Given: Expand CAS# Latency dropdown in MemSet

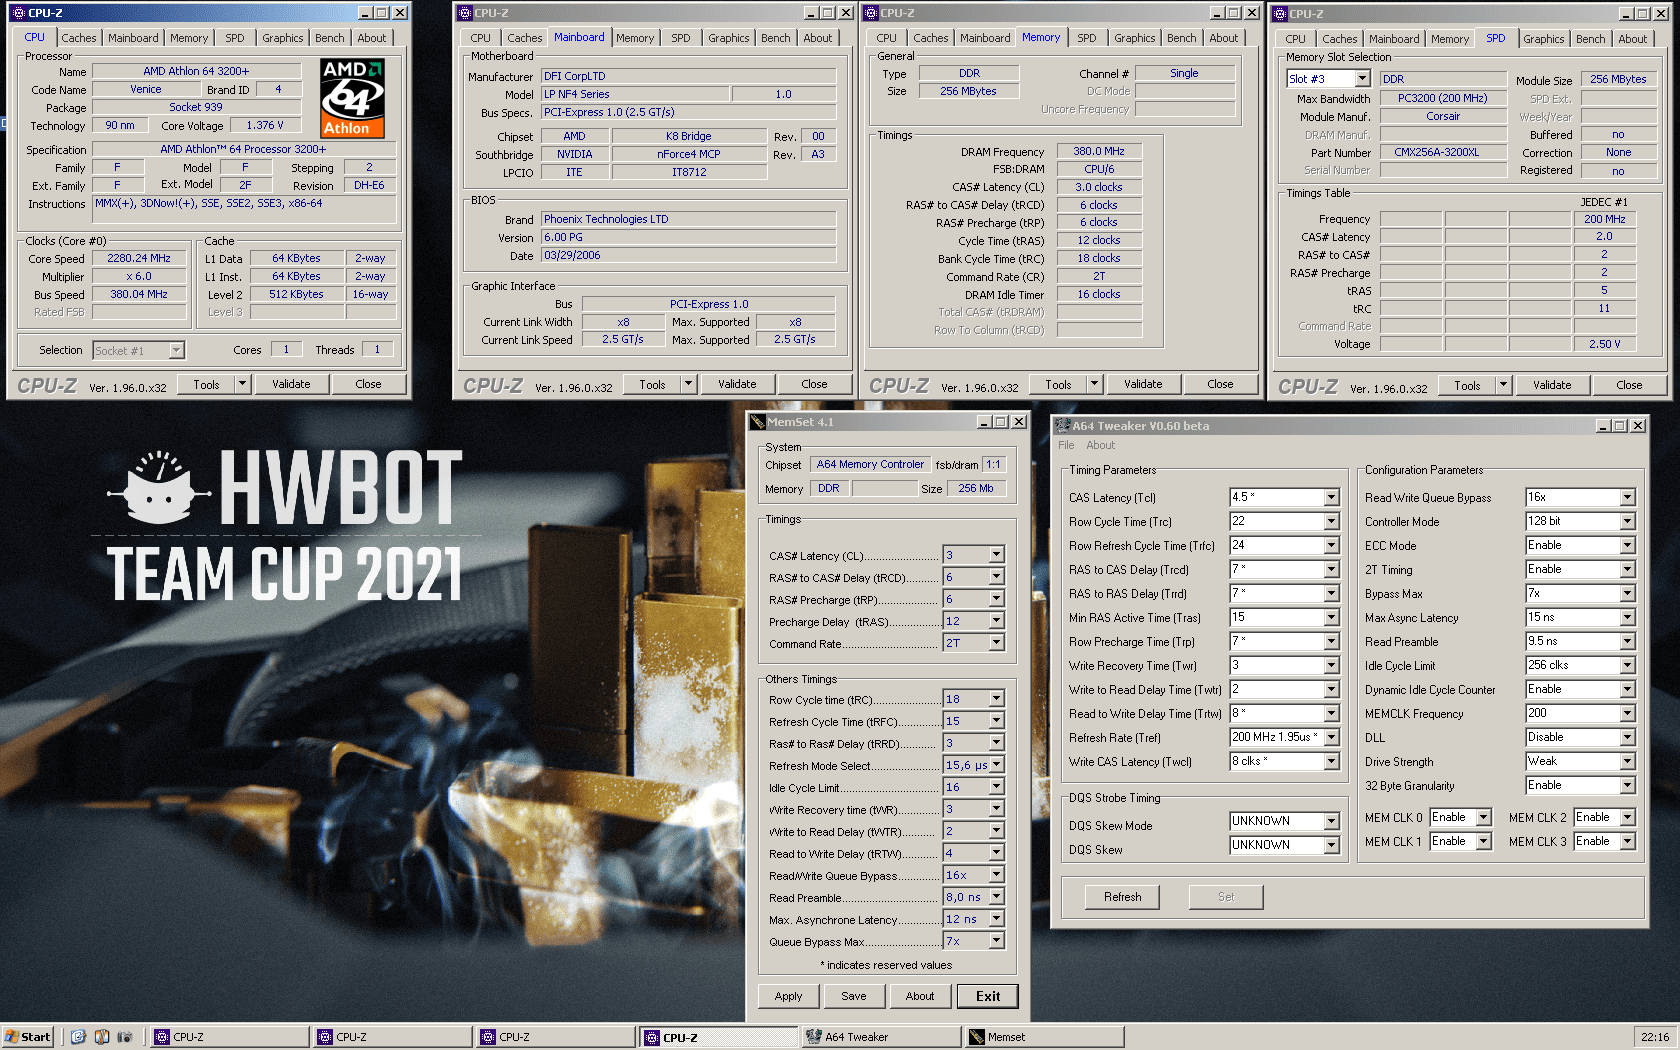Looking at the screenshot, I should click(x=996, y=555).
